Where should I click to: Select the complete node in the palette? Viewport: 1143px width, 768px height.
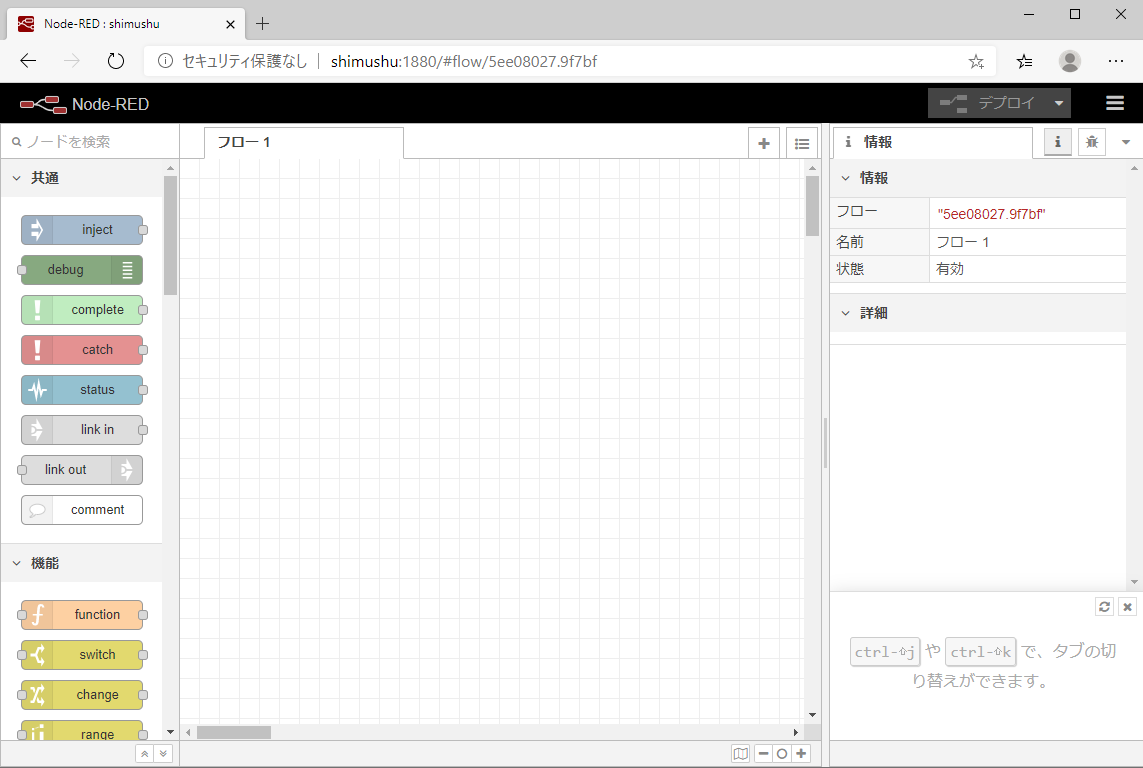click(x=82, y=310)
